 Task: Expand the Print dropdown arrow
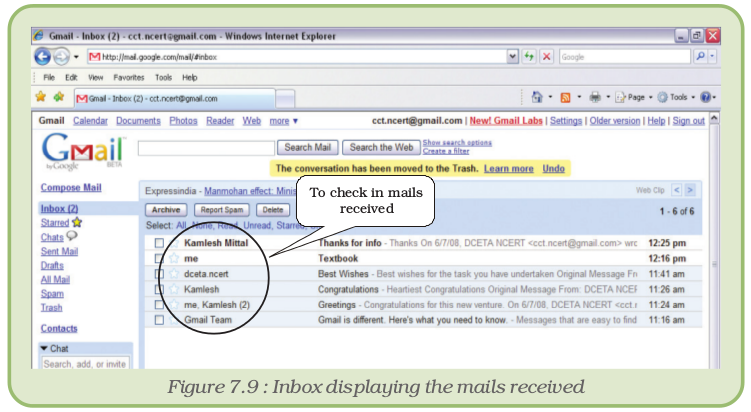[608, 97]
